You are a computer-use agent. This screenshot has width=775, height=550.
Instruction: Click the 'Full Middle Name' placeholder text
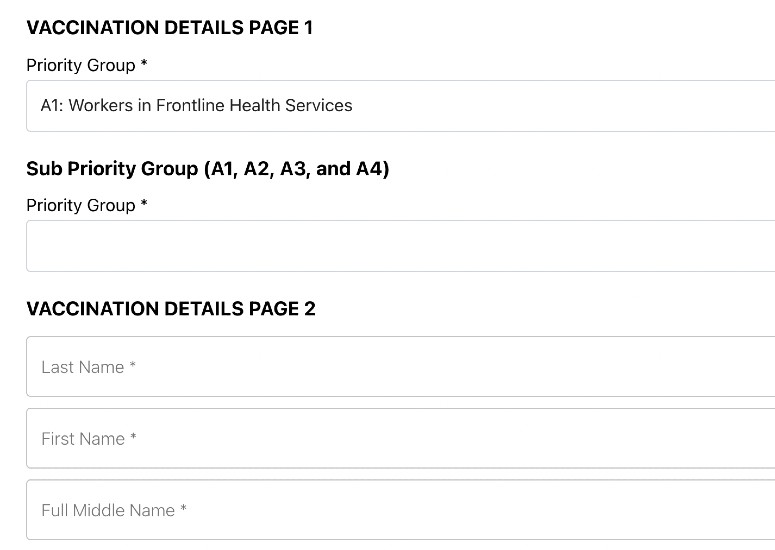pyautogui.click(x=108, y=510)
